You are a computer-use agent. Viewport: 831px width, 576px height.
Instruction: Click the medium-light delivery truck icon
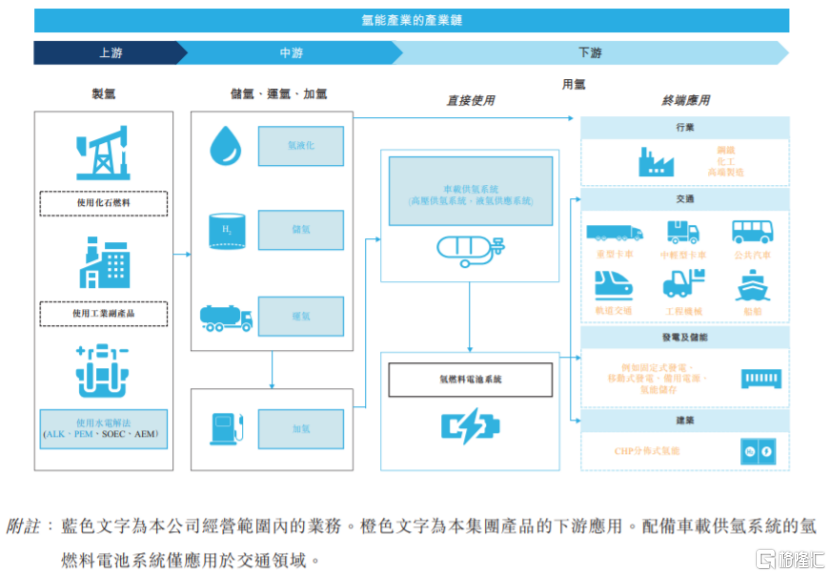683,232
